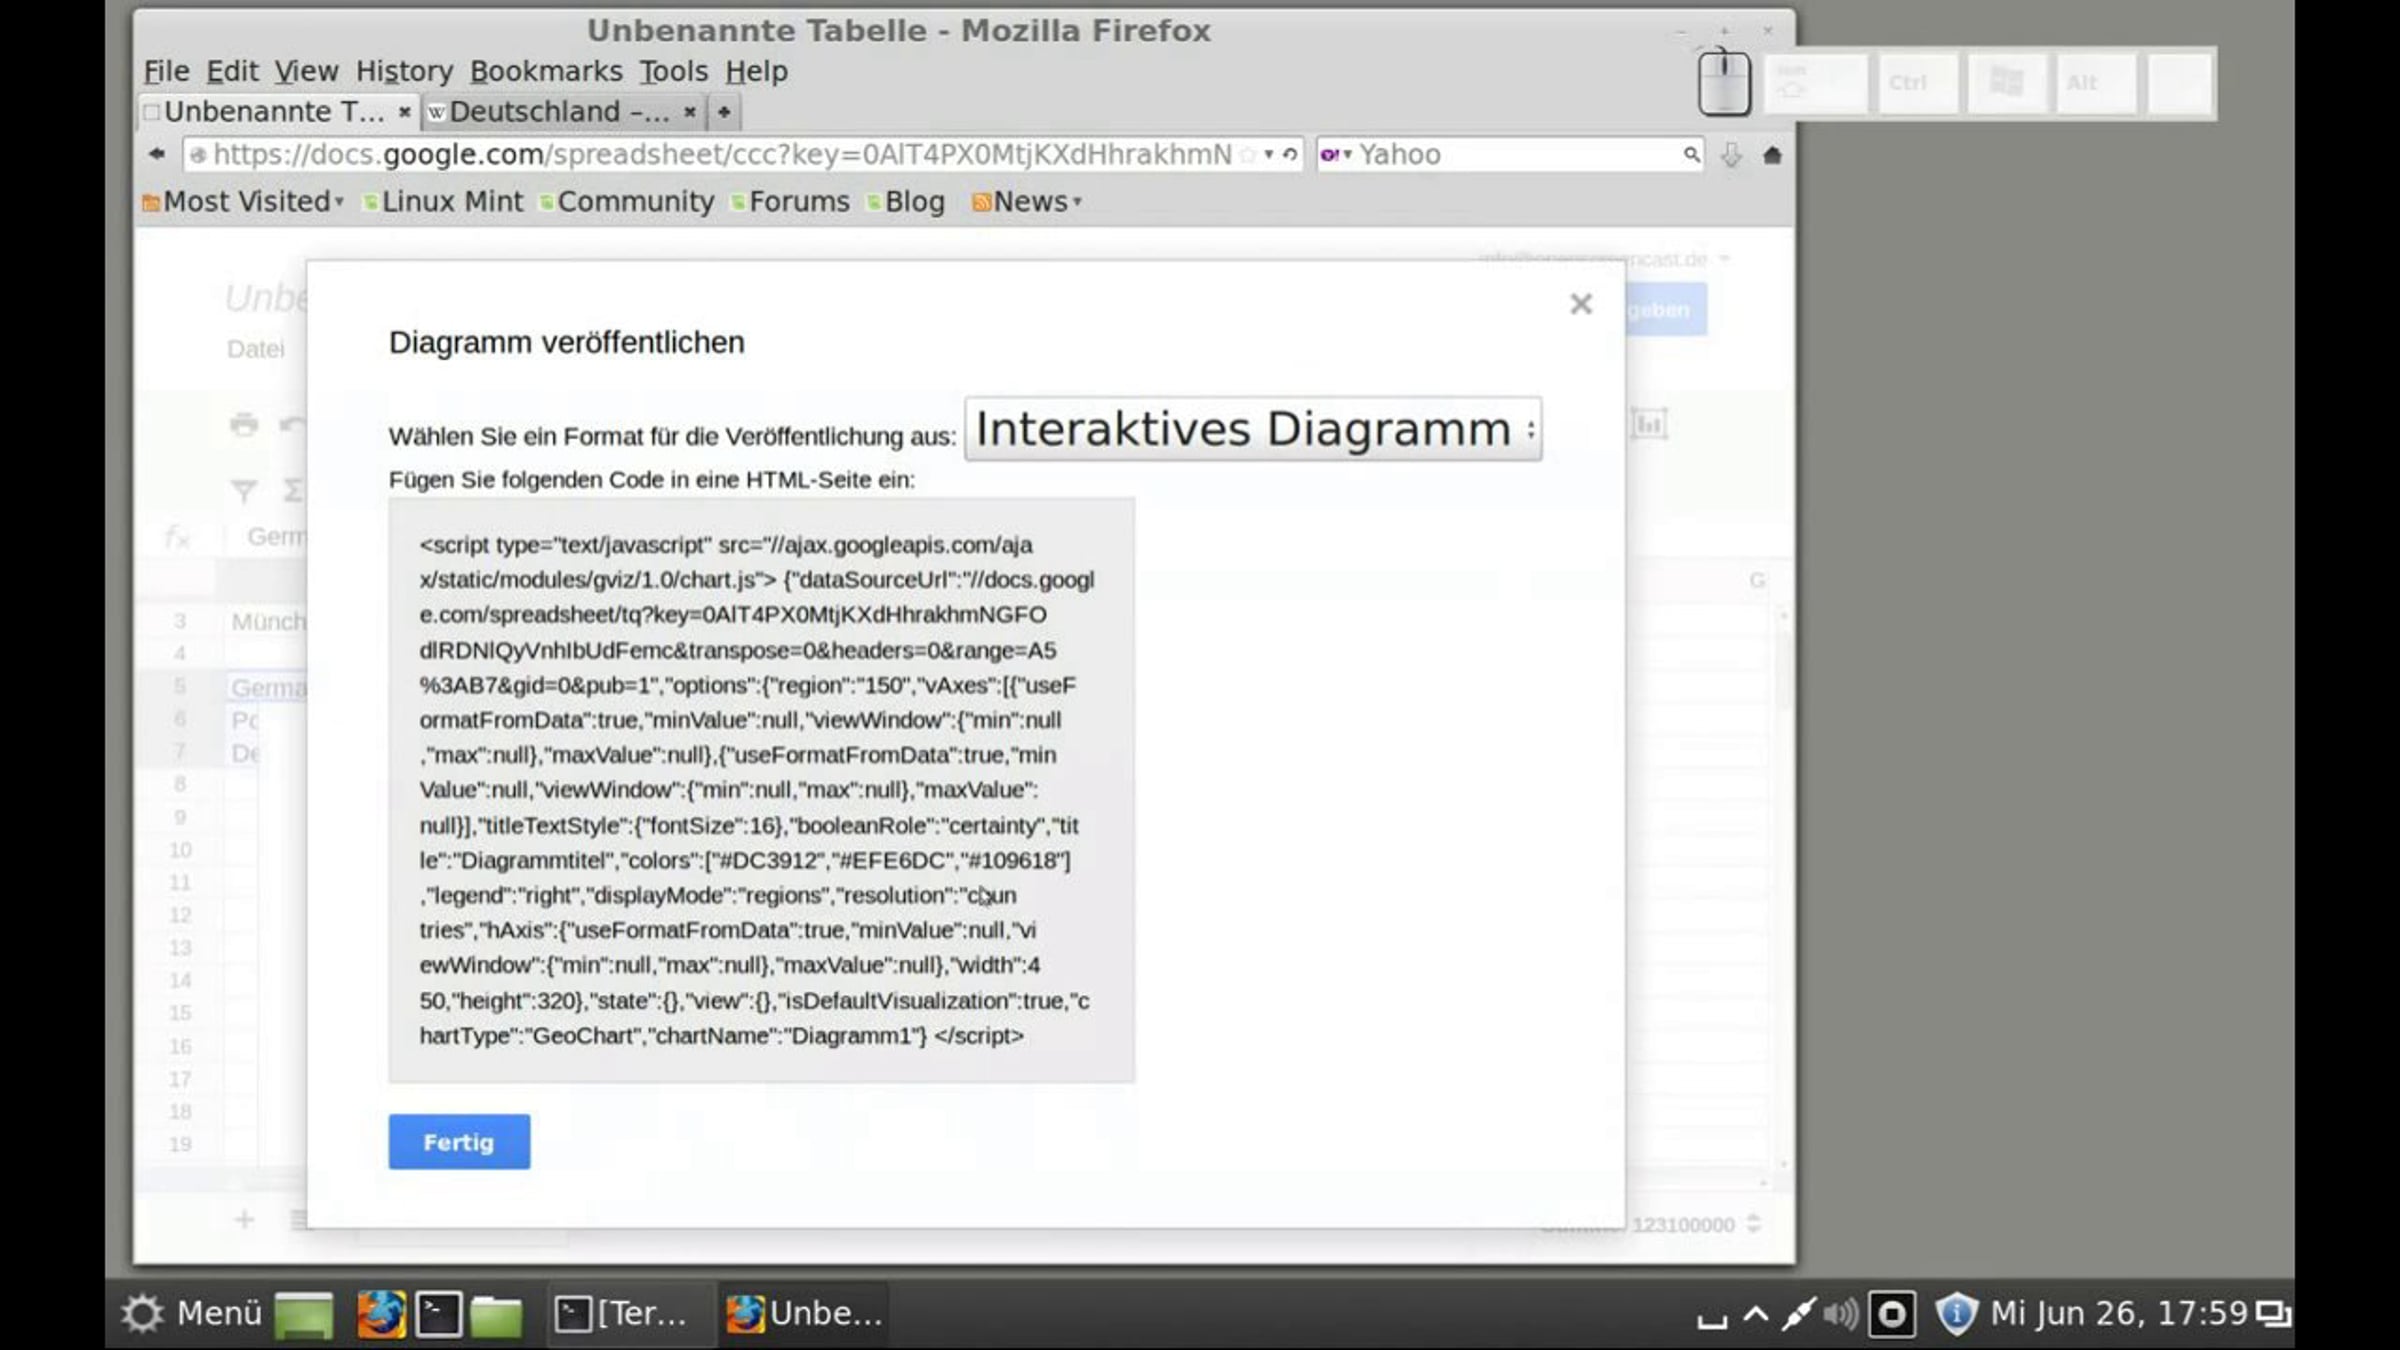This screenshot has height=1350, width=2400.
Task: Expand the Interaktives Diagramm format dropdown
Action: coord(1253,430)
